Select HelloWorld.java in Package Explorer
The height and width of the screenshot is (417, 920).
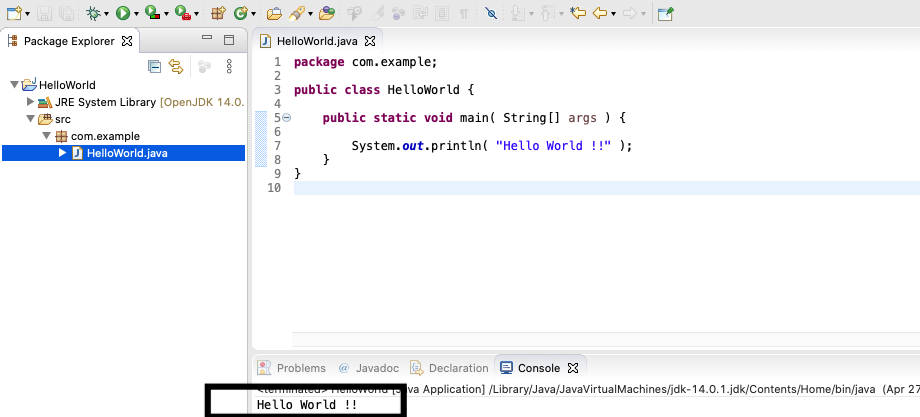pyautogui.click(x=123, y=153)
